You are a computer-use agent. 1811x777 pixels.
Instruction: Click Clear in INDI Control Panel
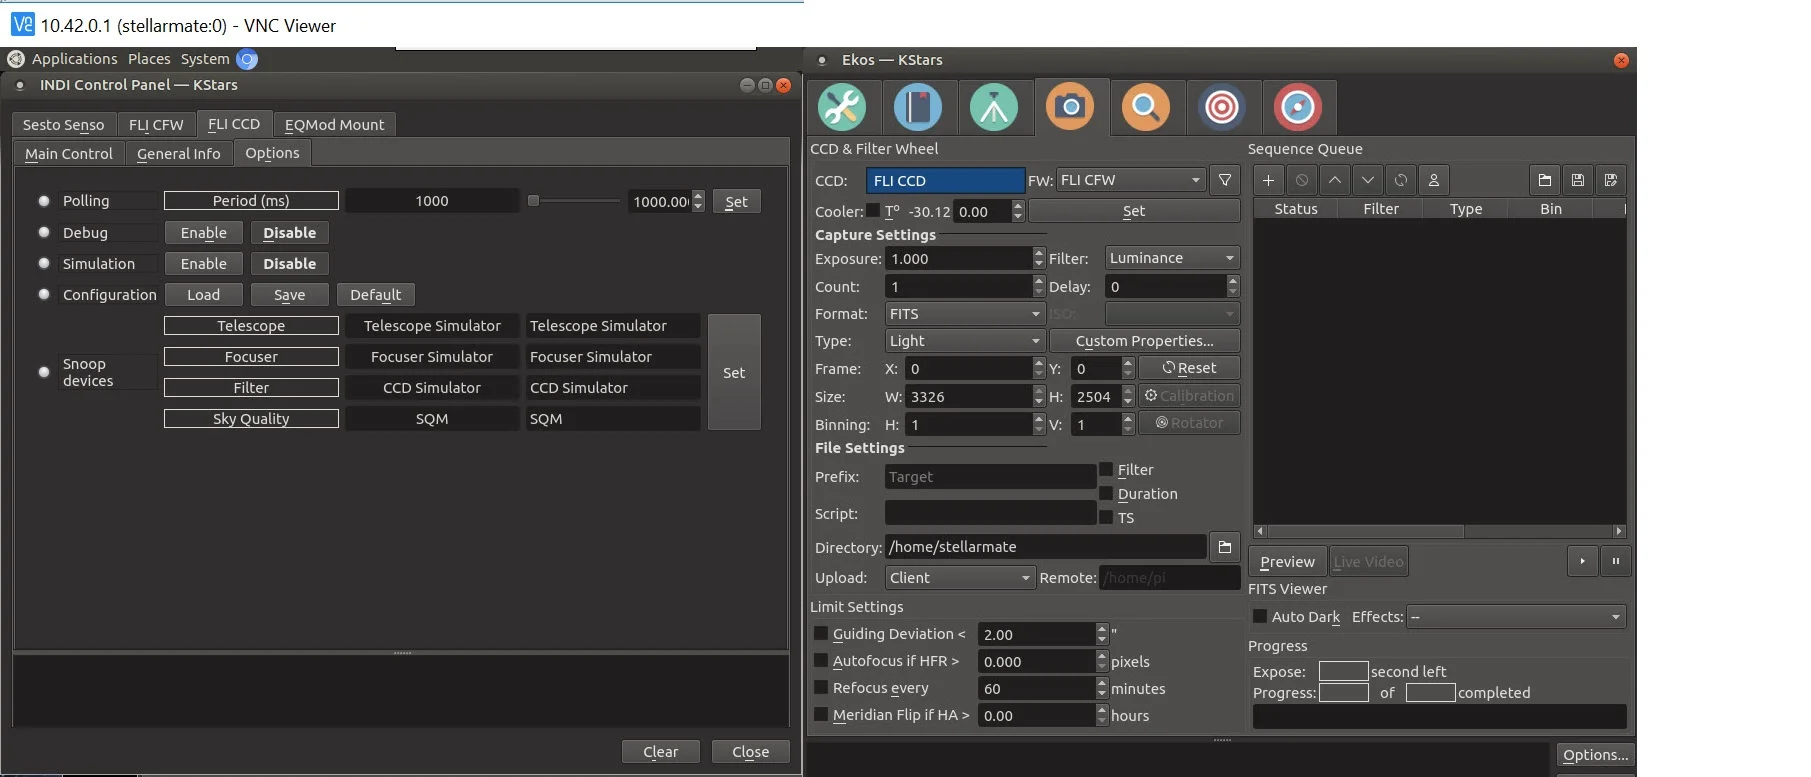click(660, 751)
